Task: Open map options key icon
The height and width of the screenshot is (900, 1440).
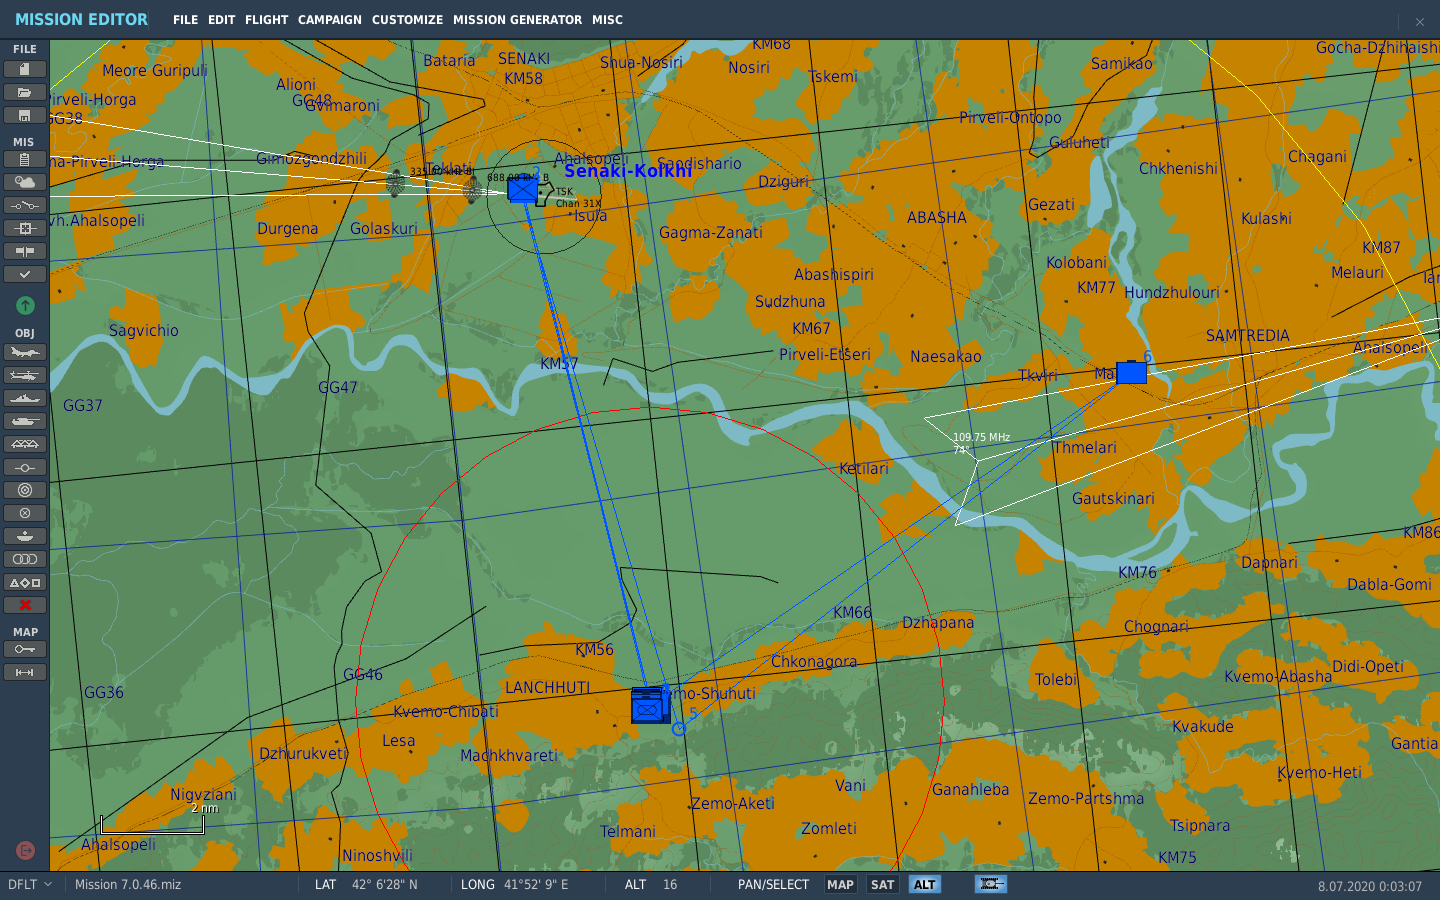Action: pyautogui.click(x=25, y=649)
